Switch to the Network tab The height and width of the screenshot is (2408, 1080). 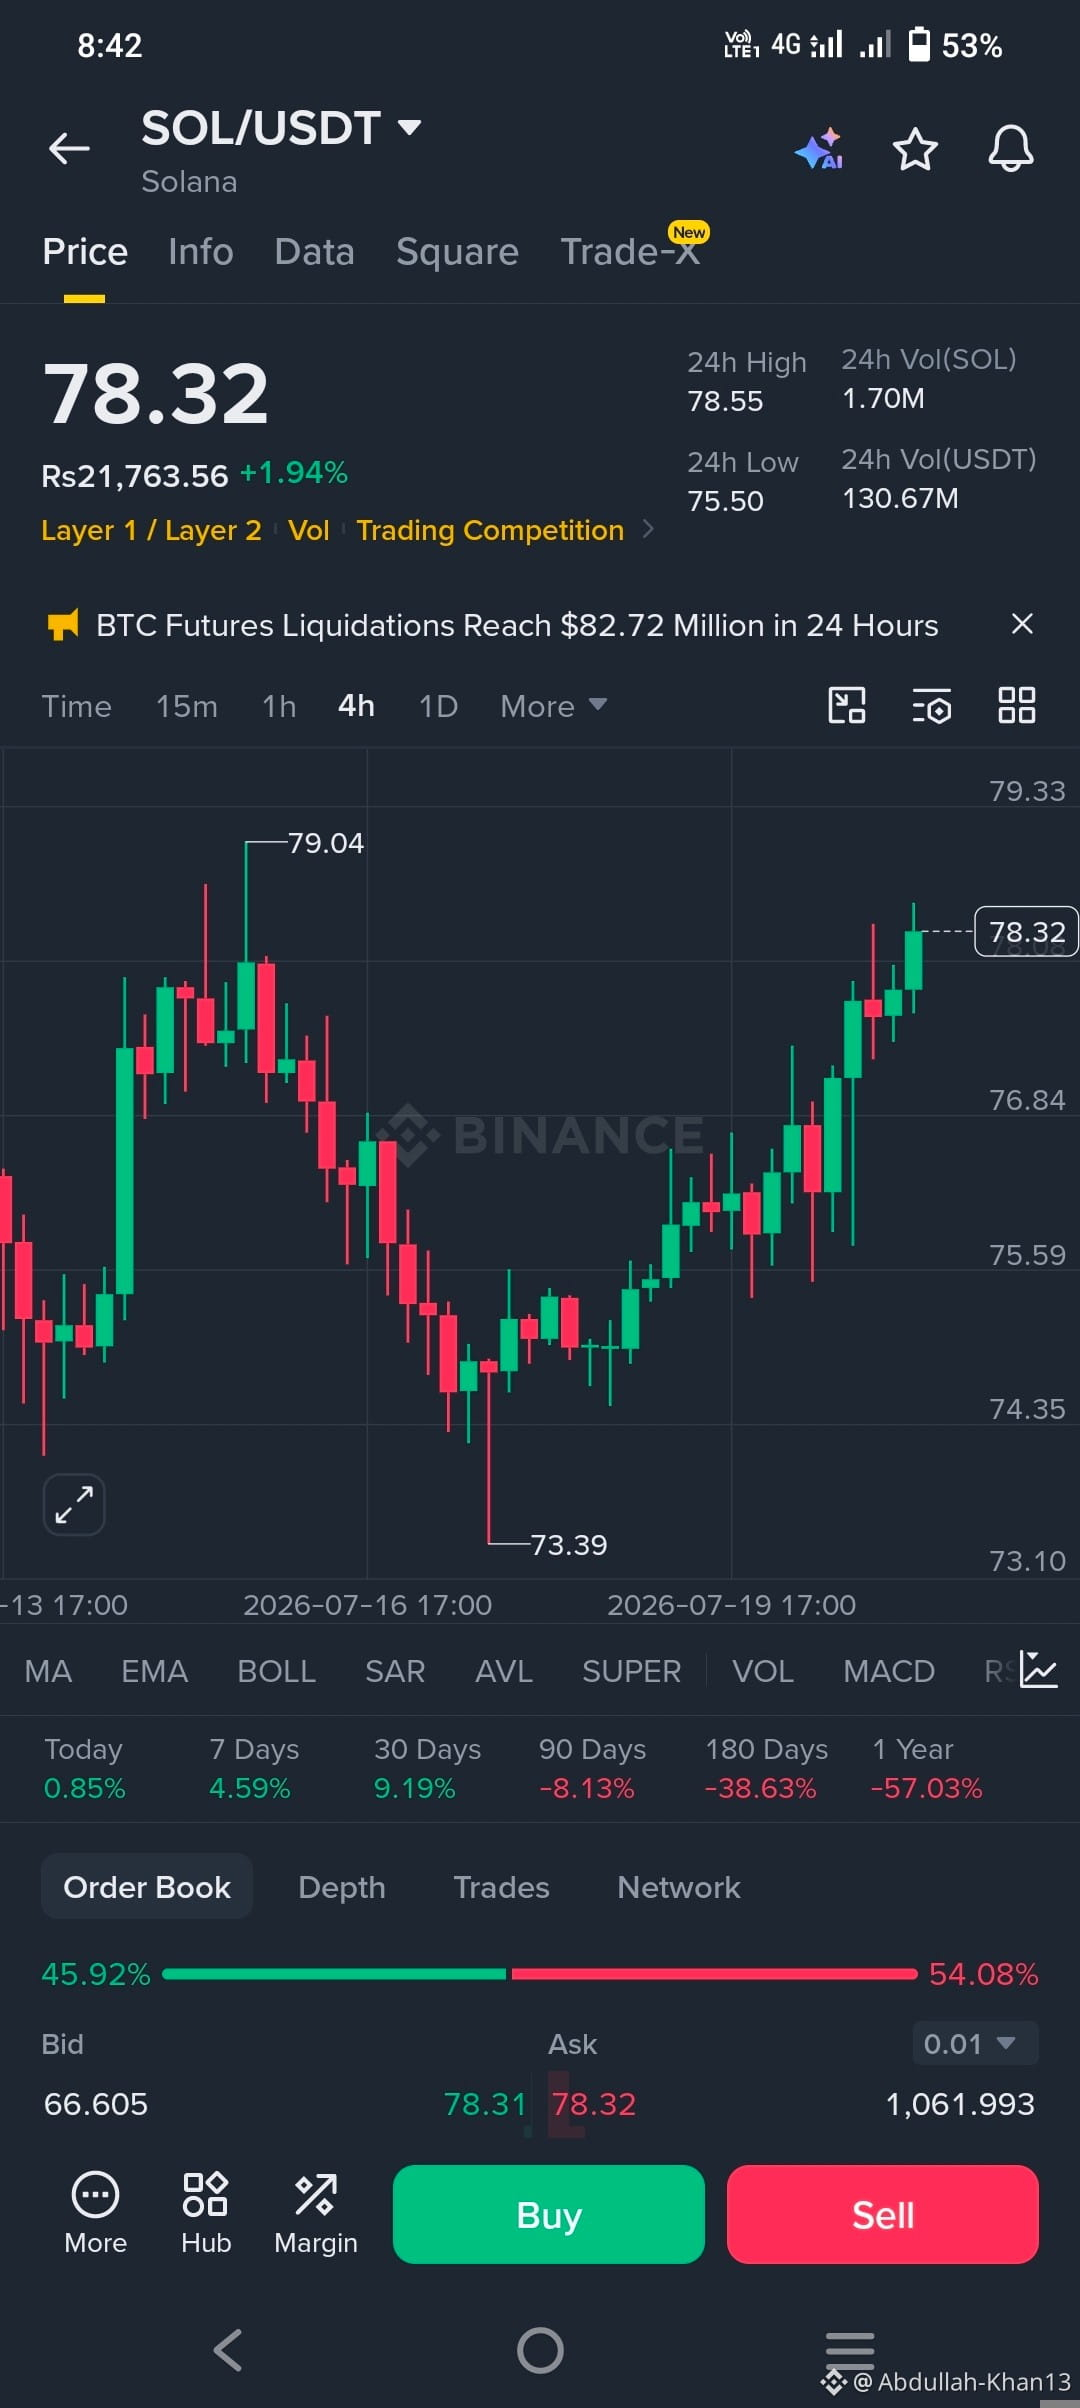(679, 1887)
